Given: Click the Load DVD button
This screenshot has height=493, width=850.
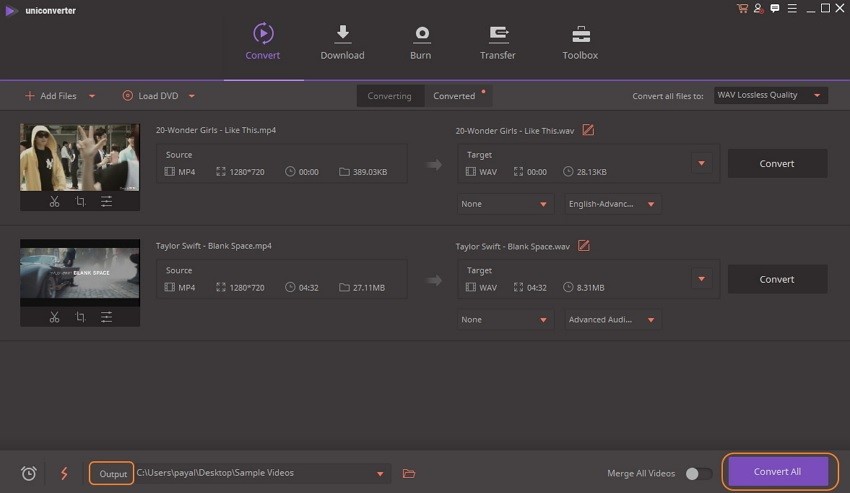Looking at the screenshot, I should (x=151, y=96).
